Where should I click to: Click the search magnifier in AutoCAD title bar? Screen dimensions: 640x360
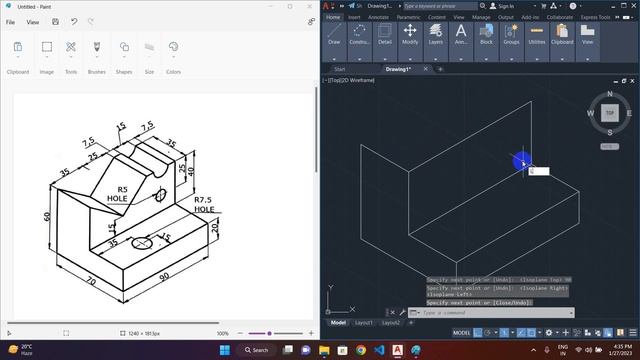click(x=482, y=6)
